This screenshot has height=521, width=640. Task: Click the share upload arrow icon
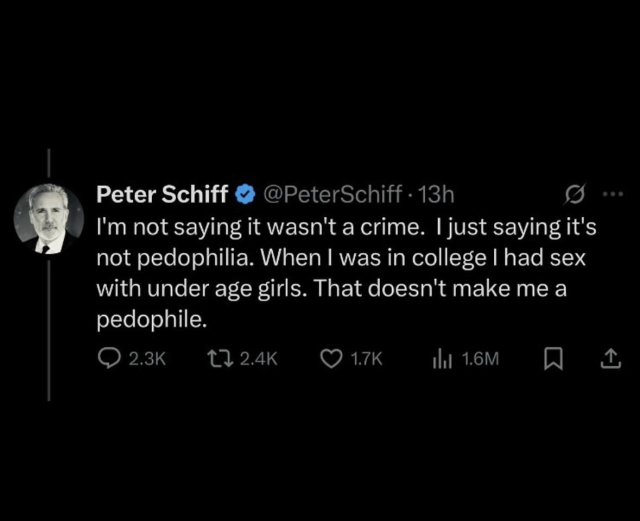(x=609, y=359)
